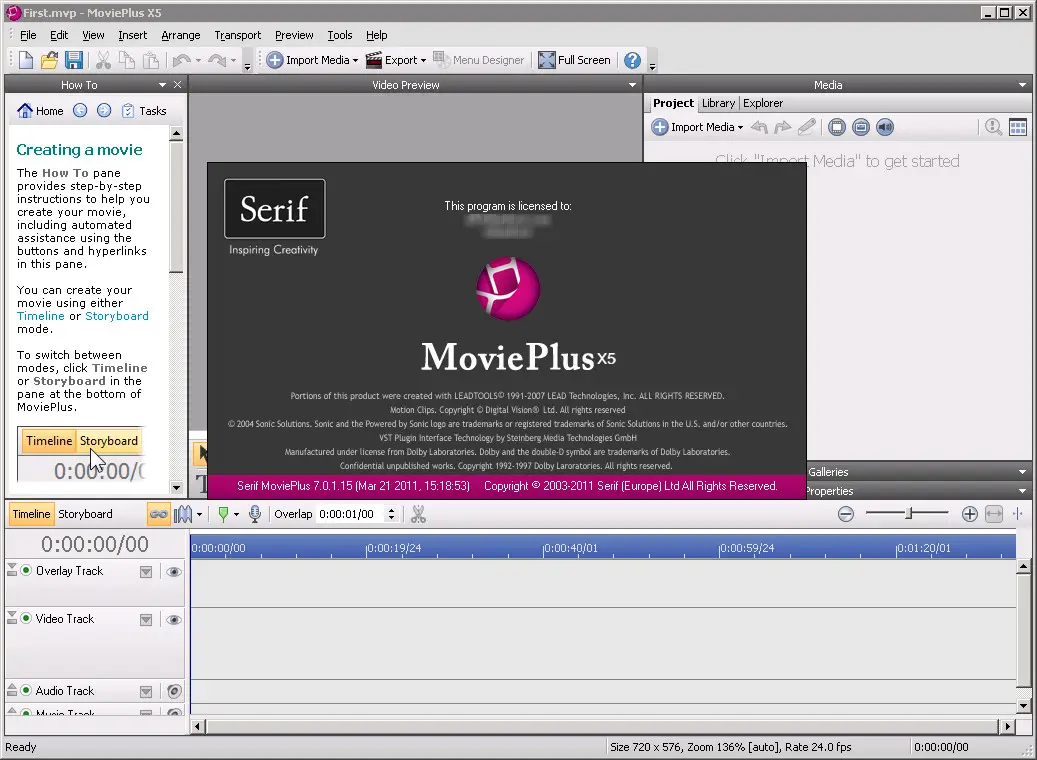Mute the Audio Track with its speaker icon
Screen dimensions: 1037x760
coord(174,691)
